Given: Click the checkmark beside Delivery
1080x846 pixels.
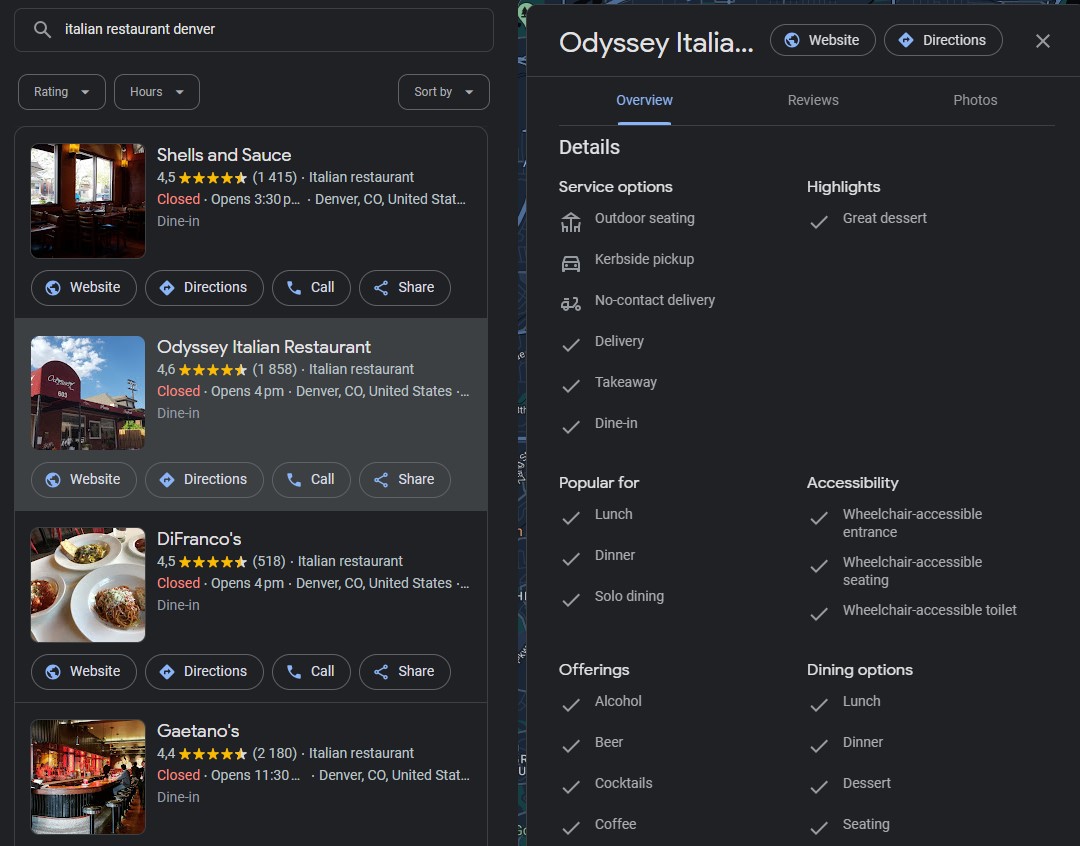Looking at the screenshot, I should (x=571, y=345).
